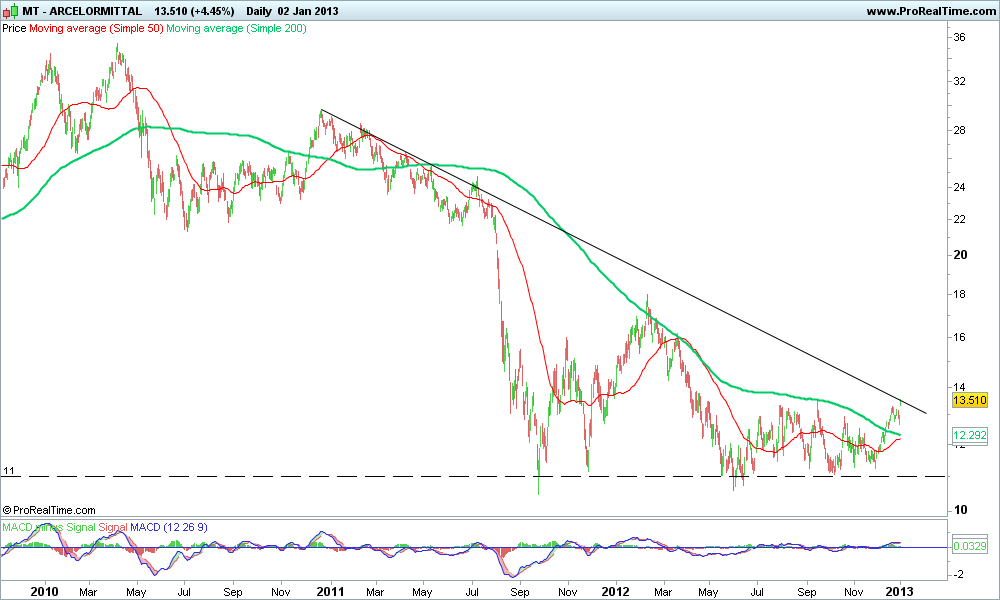Click the candlestick icon beside the MT ticker
Viewport: 1000px width, 600px height.
point(11,11)
